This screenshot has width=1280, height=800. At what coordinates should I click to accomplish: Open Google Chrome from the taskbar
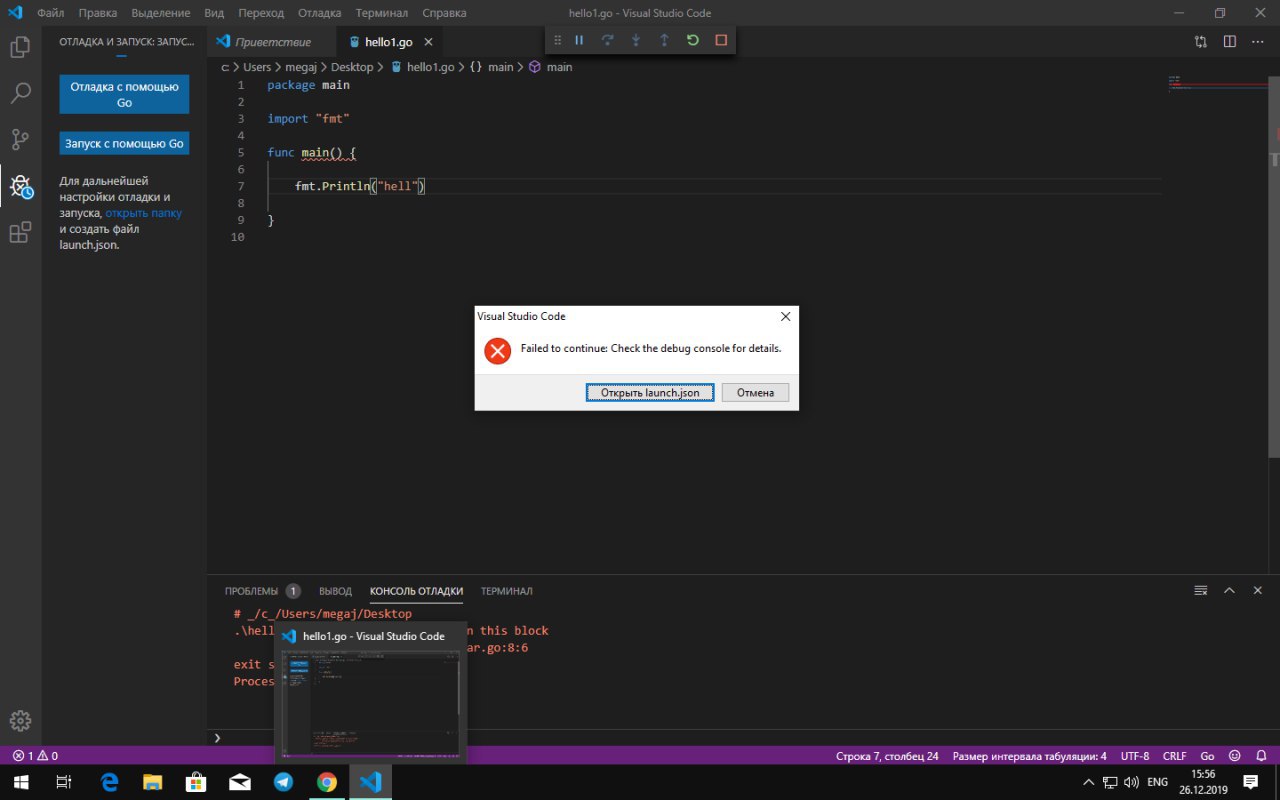click(x=327, y=782)
